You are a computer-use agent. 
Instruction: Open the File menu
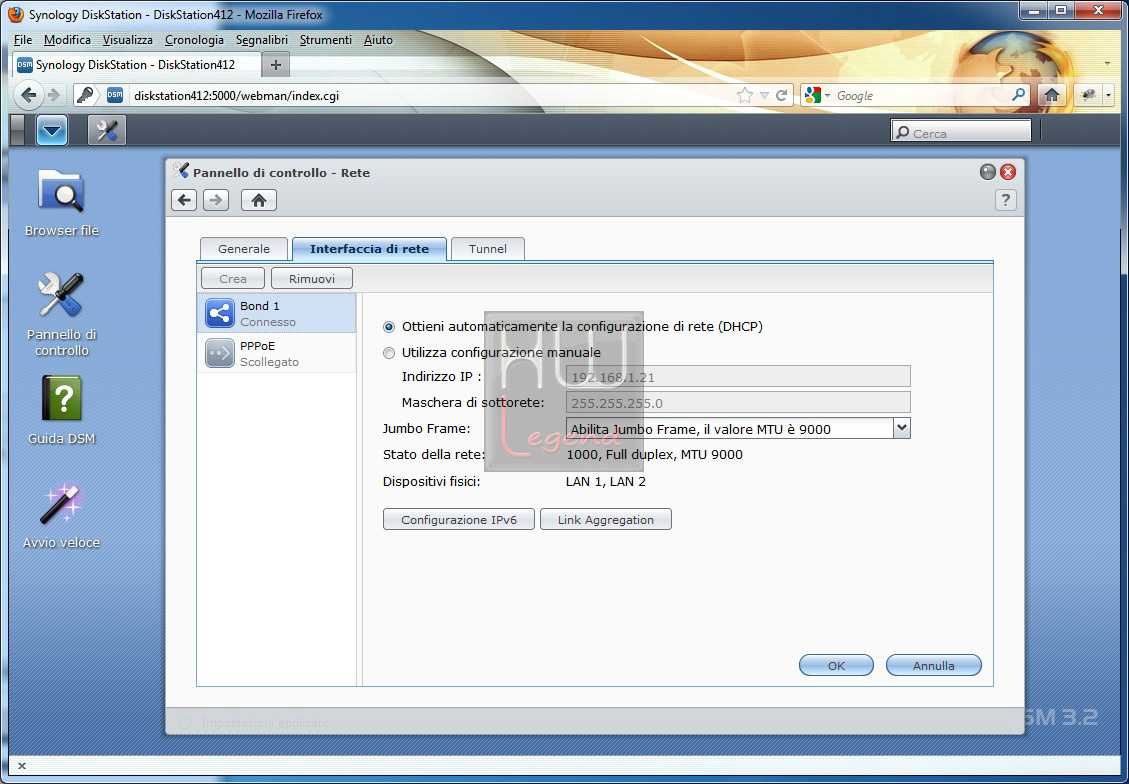coord(23,40)
